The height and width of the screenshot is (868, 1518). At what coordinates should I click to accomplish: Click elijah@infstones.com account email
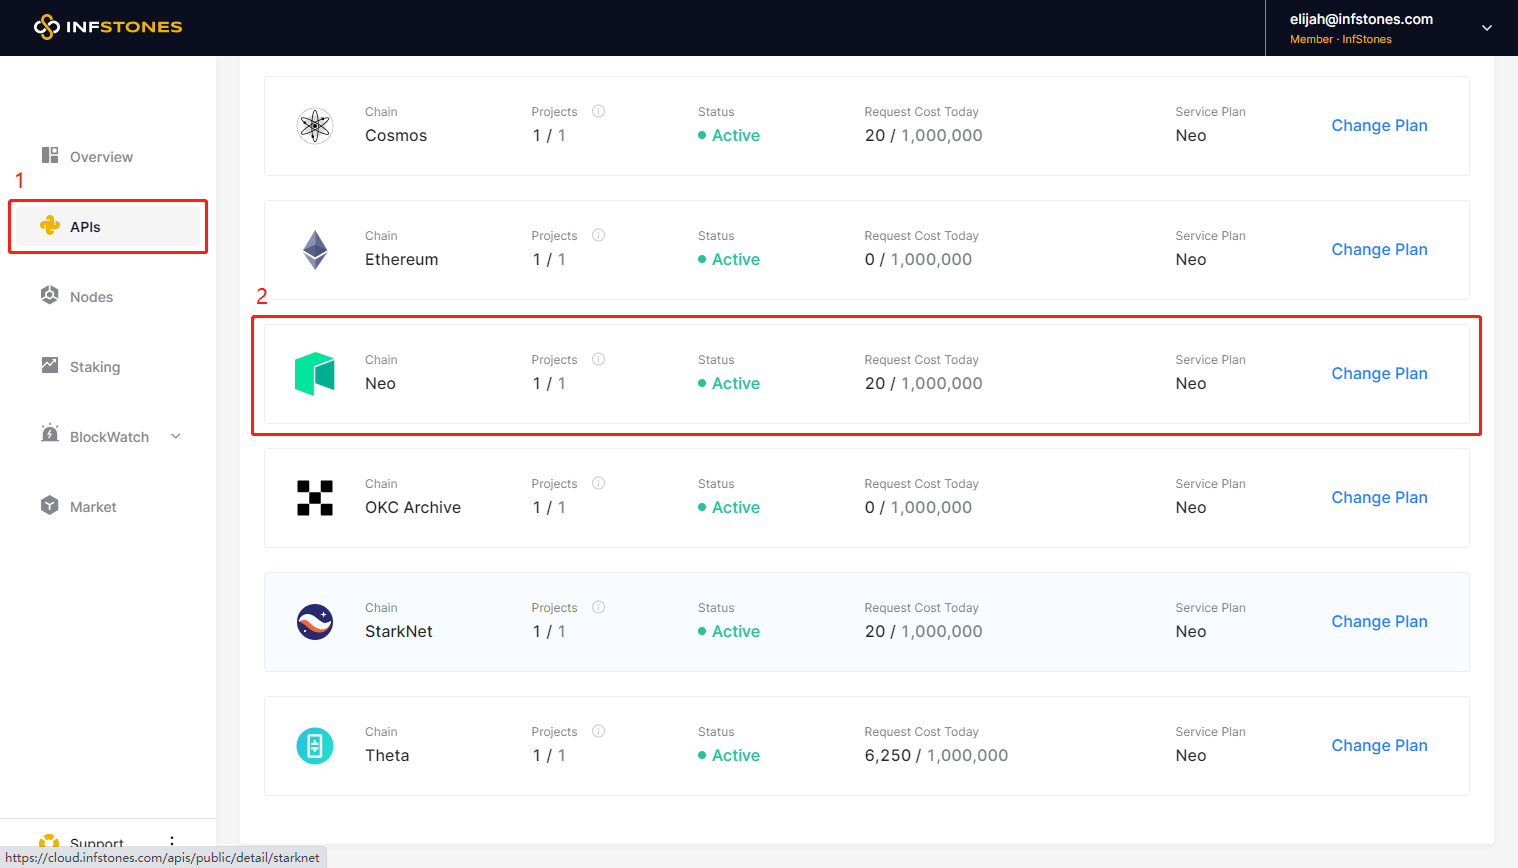1361,19
